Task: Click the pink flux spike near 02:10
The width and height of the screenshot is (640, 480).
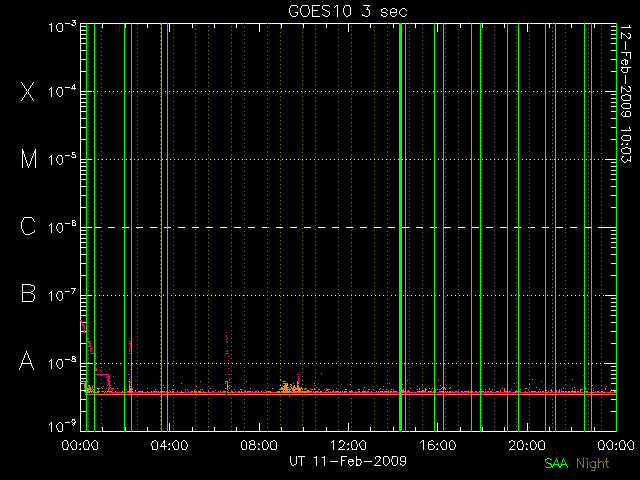Action: [130, 365]
